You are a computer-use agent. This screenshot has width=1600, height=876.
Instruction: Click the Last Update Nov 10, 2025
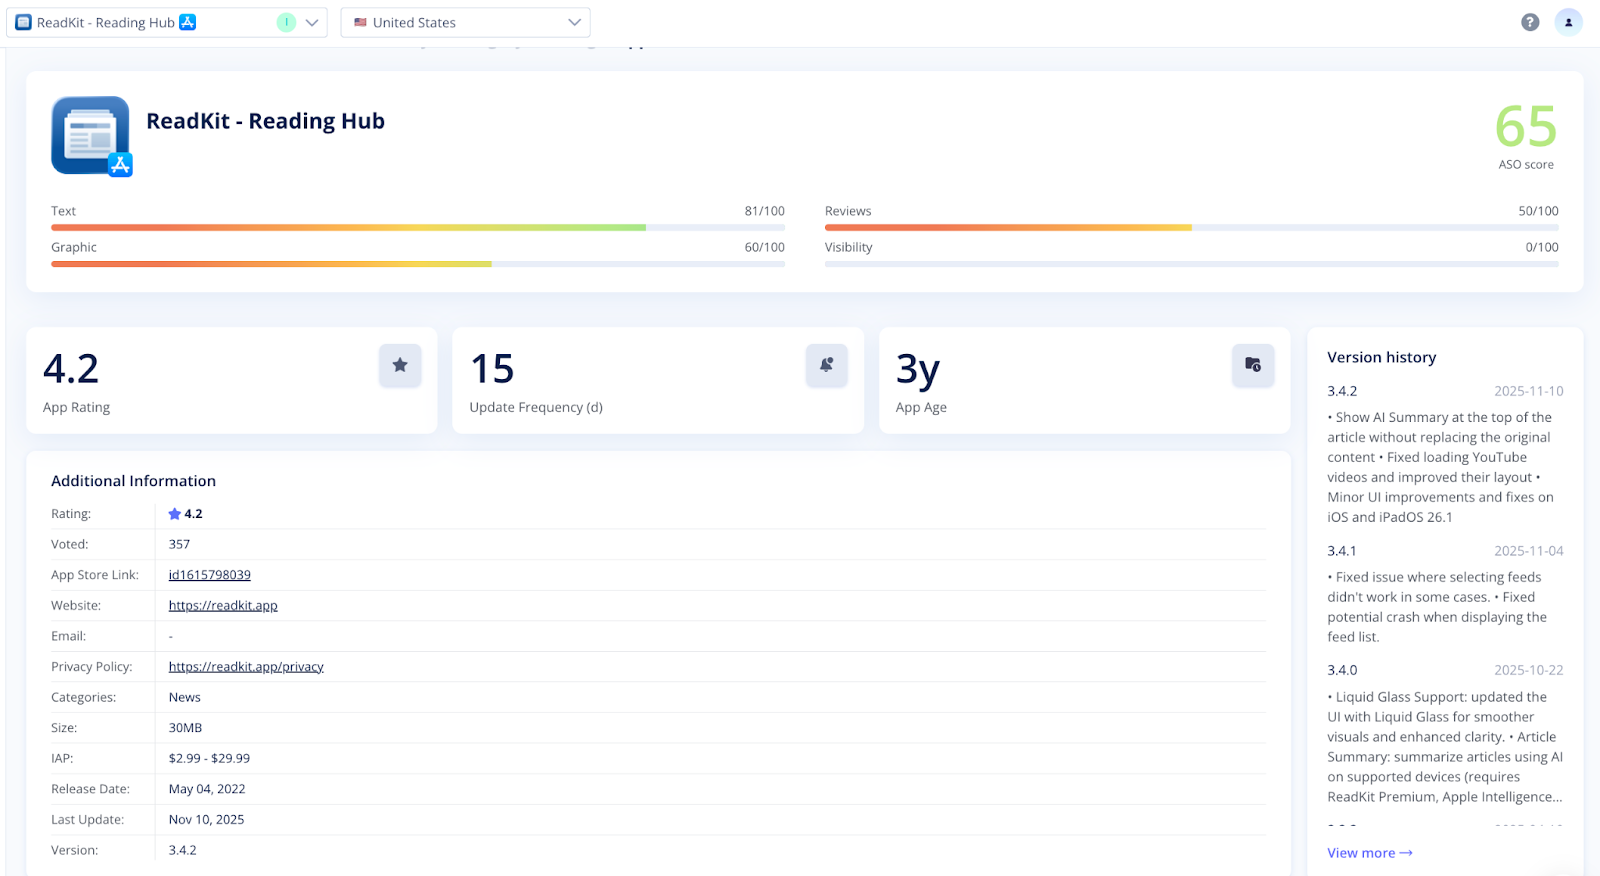[x=206, y=820]
